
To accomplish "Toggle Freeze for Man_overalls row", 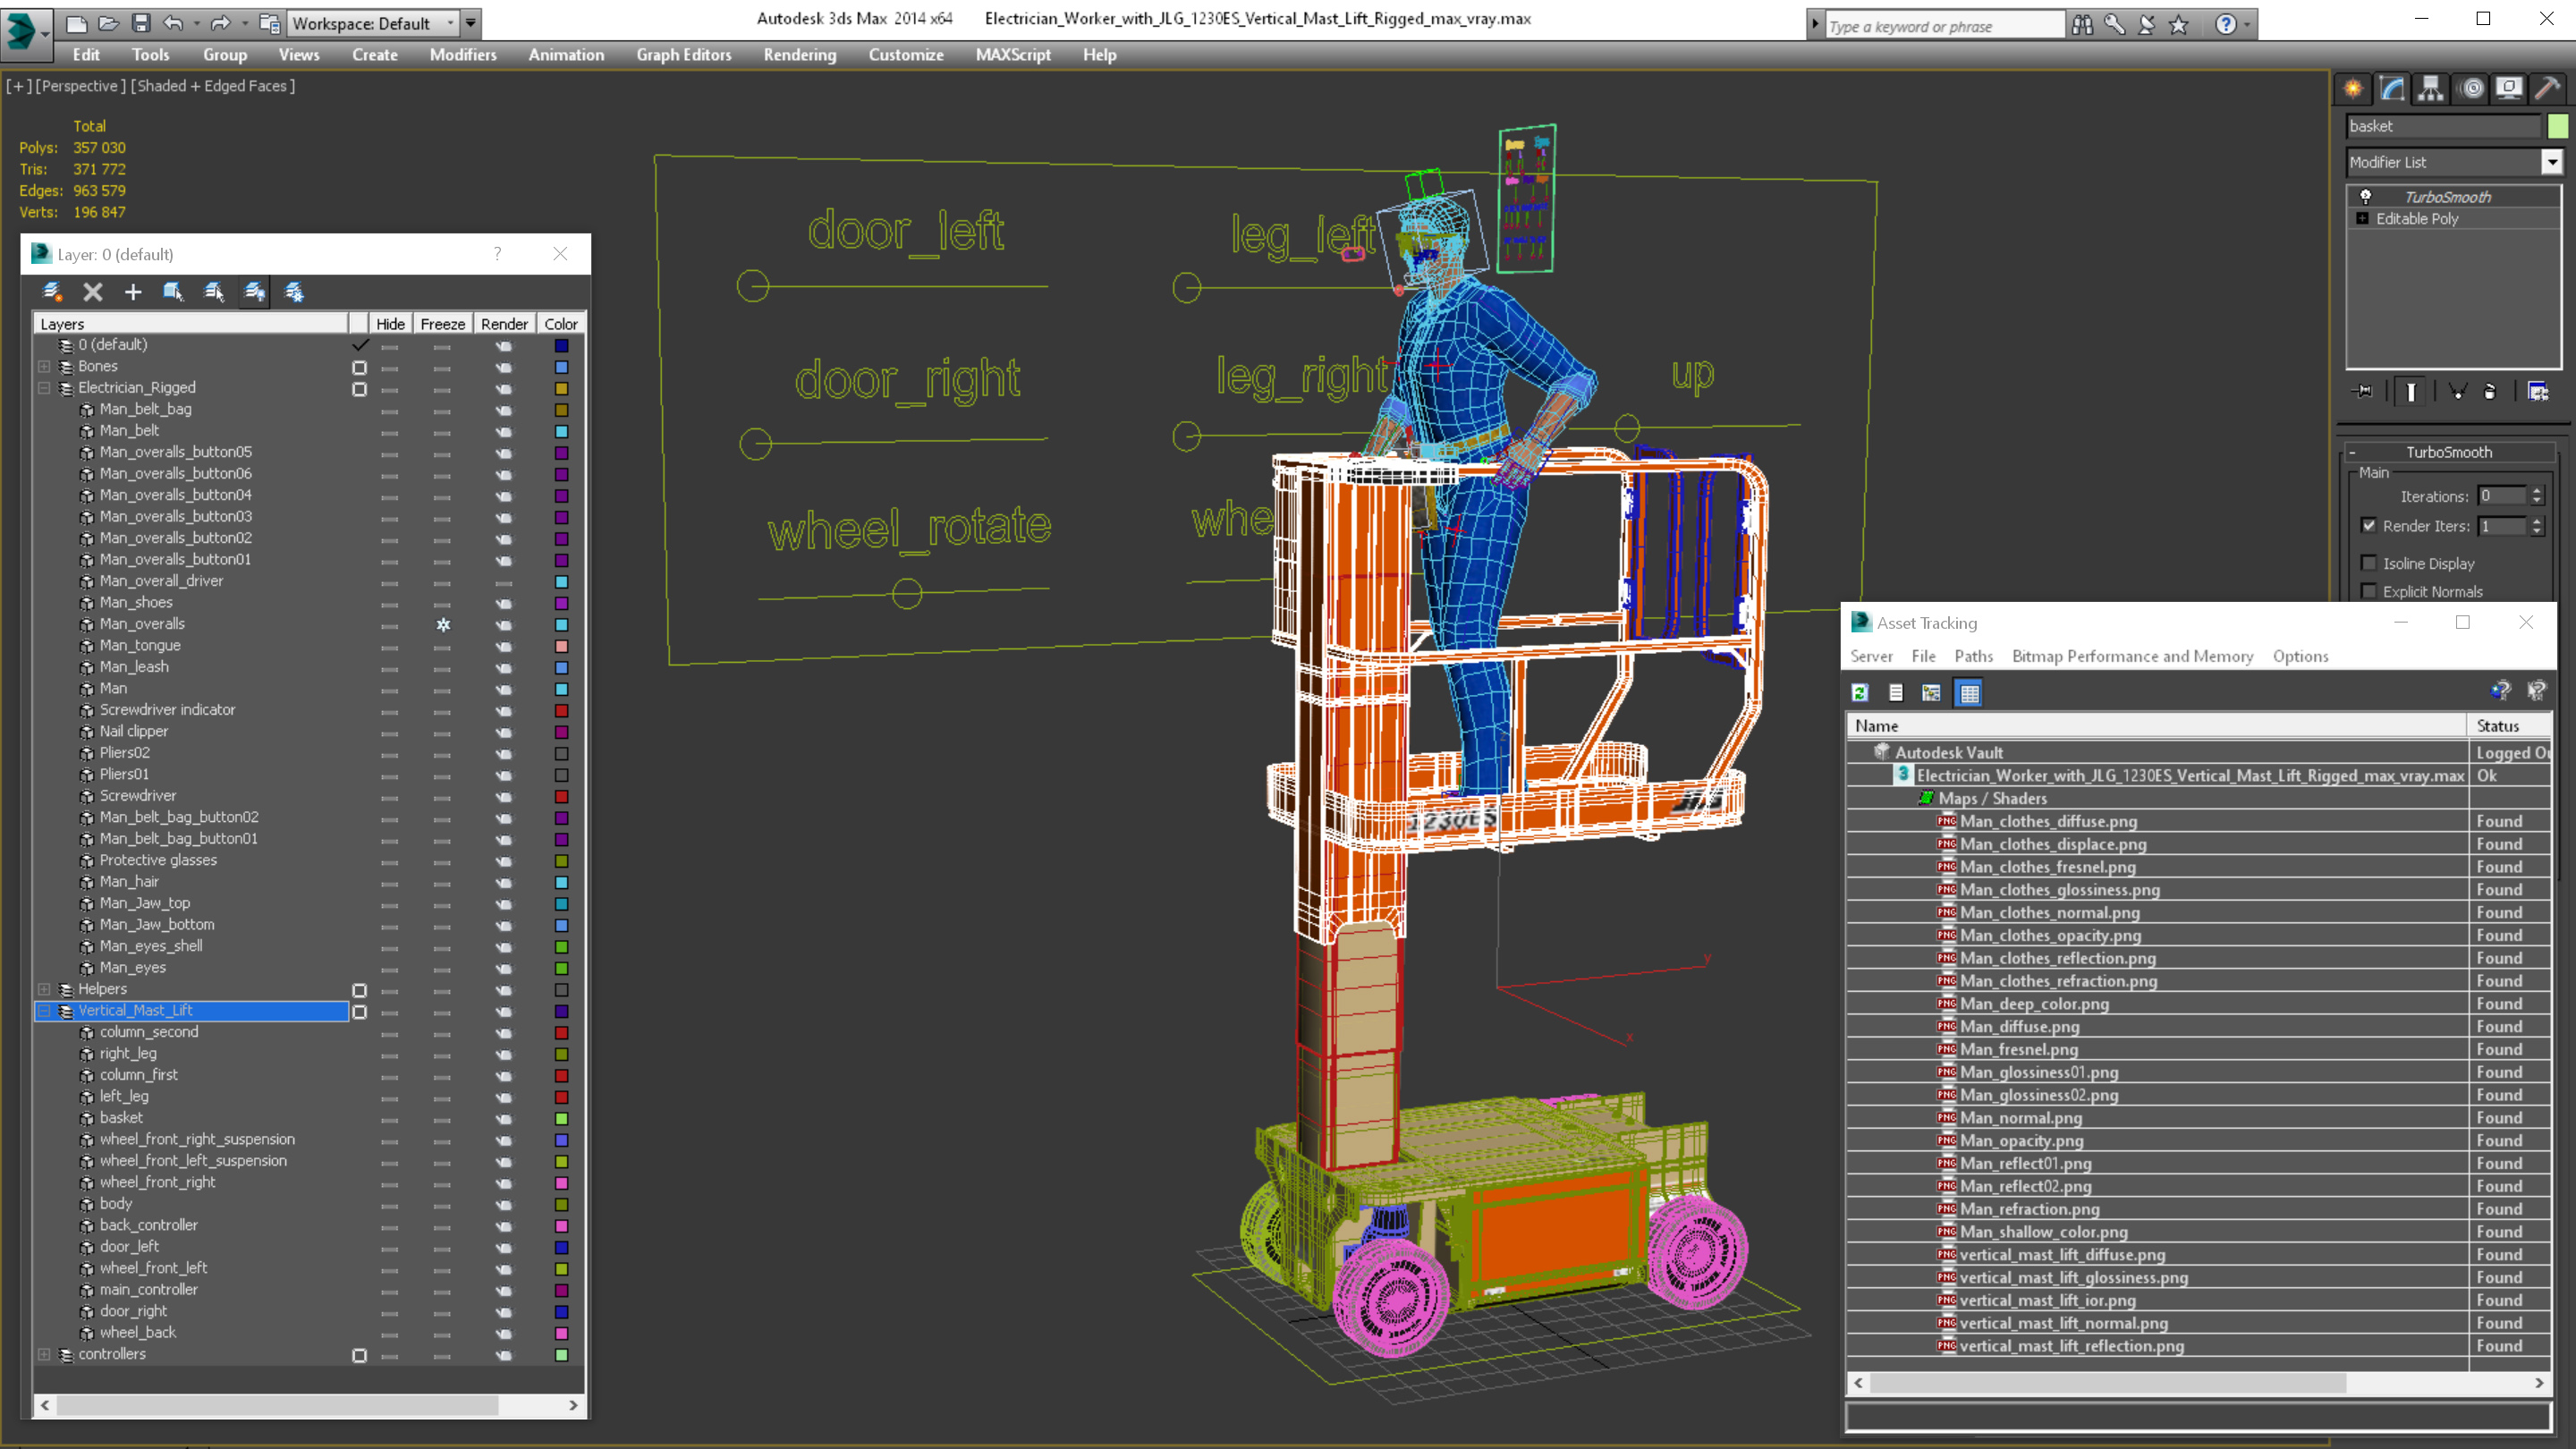I will (x=443, y=624).
